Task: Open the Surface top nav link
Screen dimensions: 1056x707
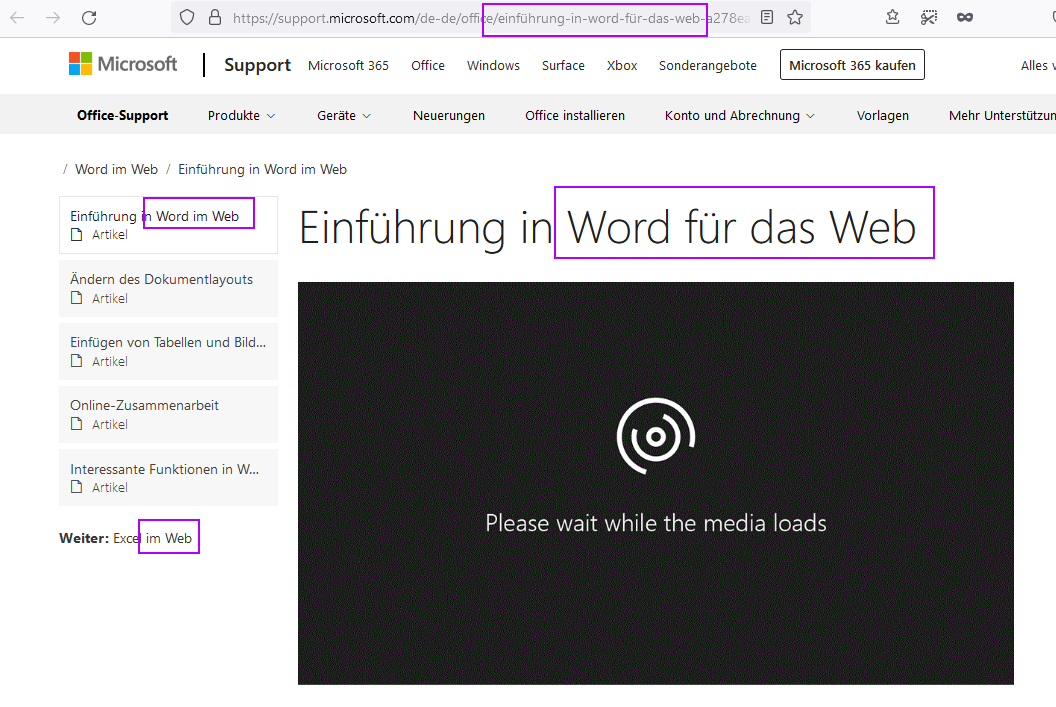Action: pyautogui.click(x=563, y=65)
